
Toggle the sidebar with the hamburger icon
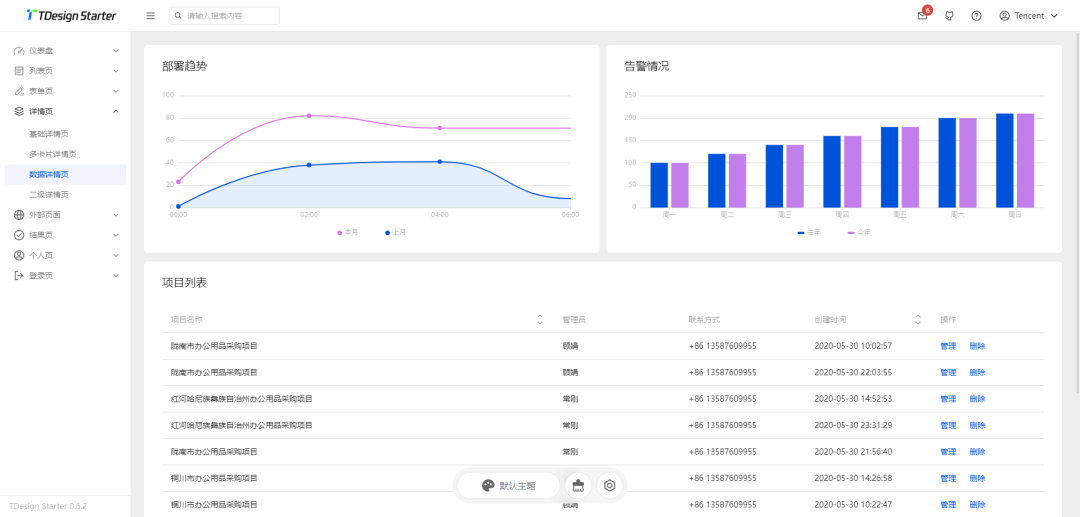pyautogui.click(x=151, y=16)
